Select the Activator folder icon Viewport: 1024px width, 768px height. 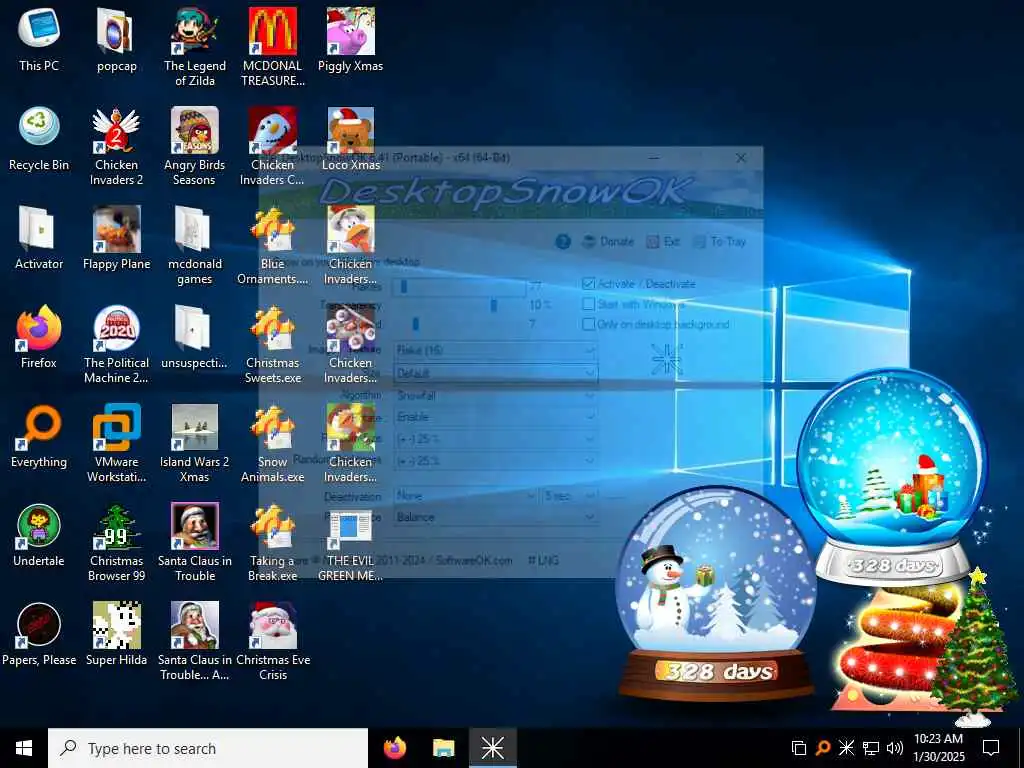39,238
